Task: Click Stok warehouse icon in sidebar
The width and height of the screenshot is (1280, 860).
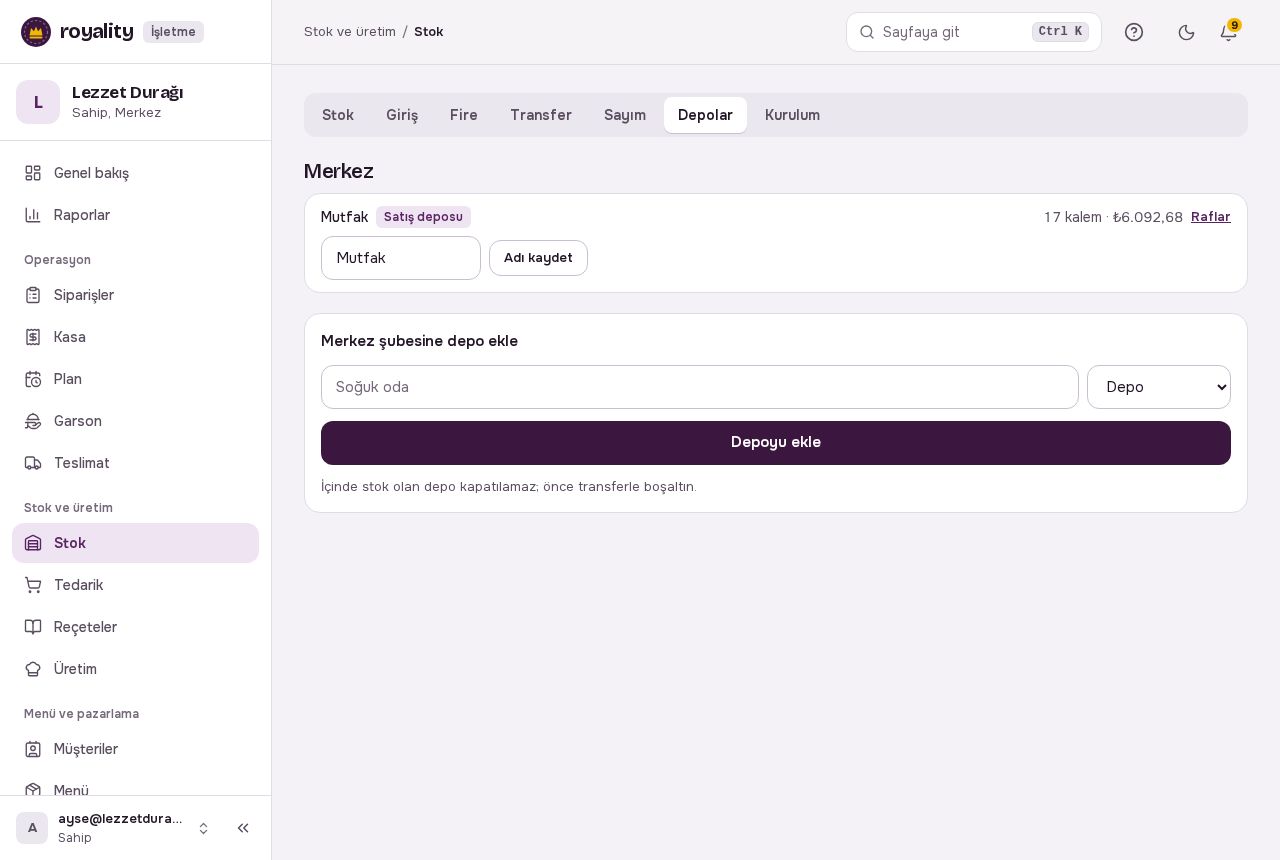Action: click(x=33, y=543)
